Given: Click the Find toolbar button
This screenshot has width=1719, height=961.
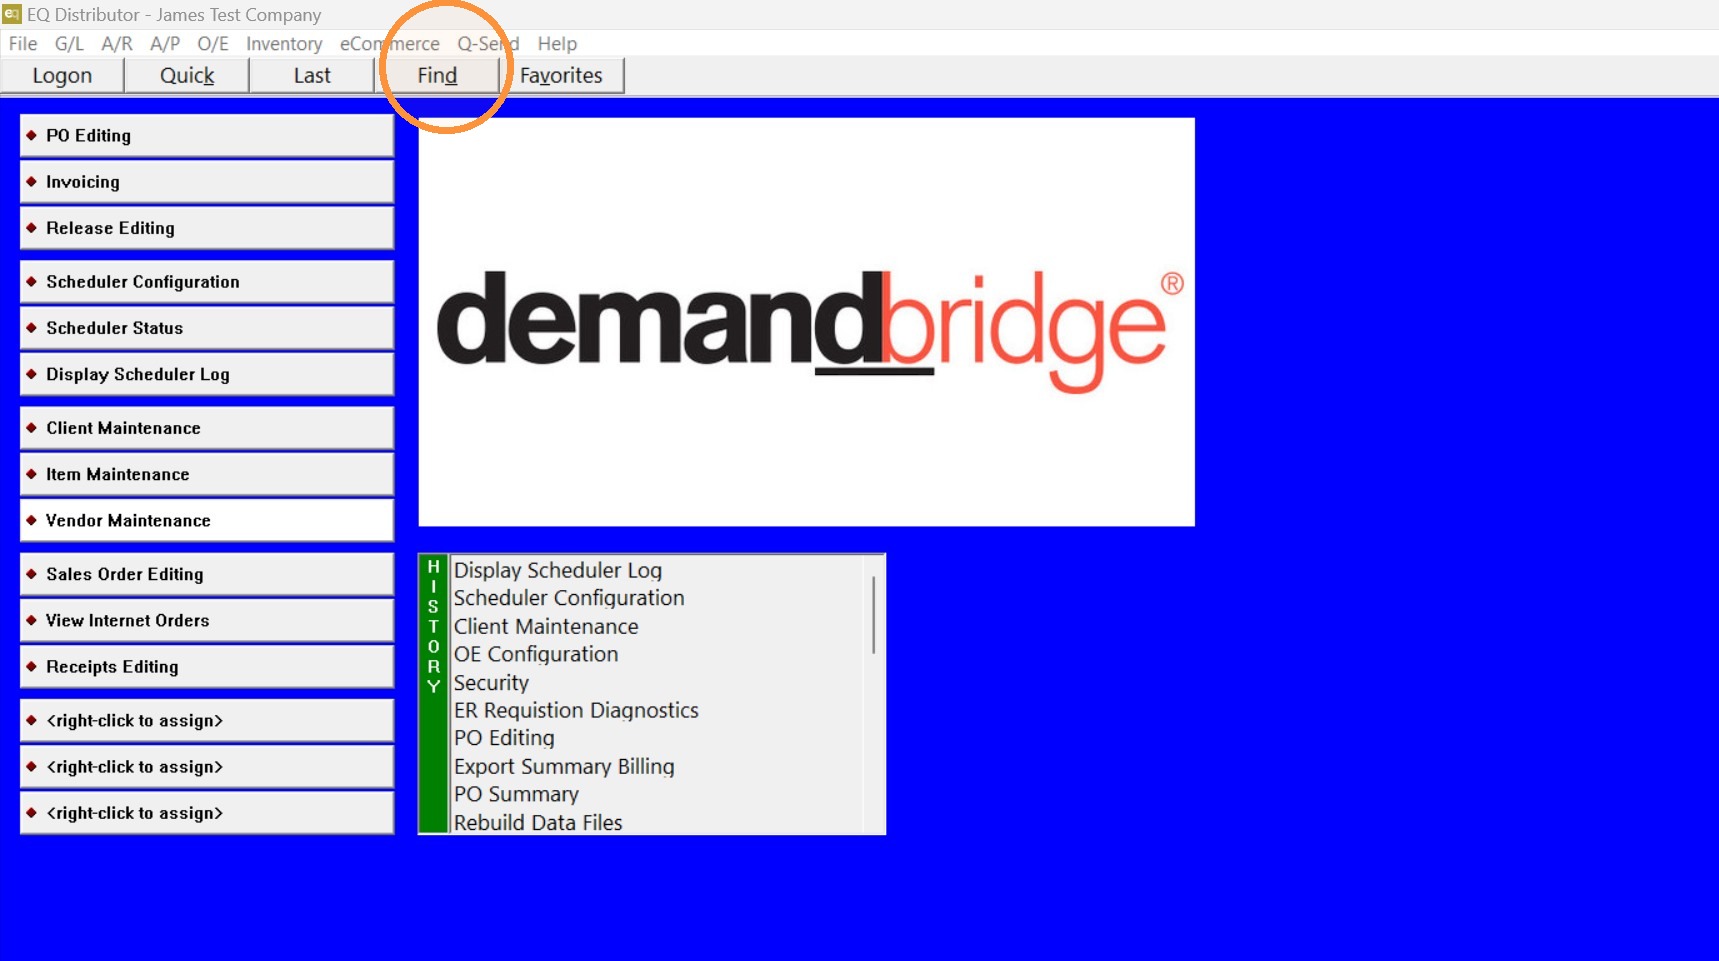Looking at the screenshot, I should point(437,76).
